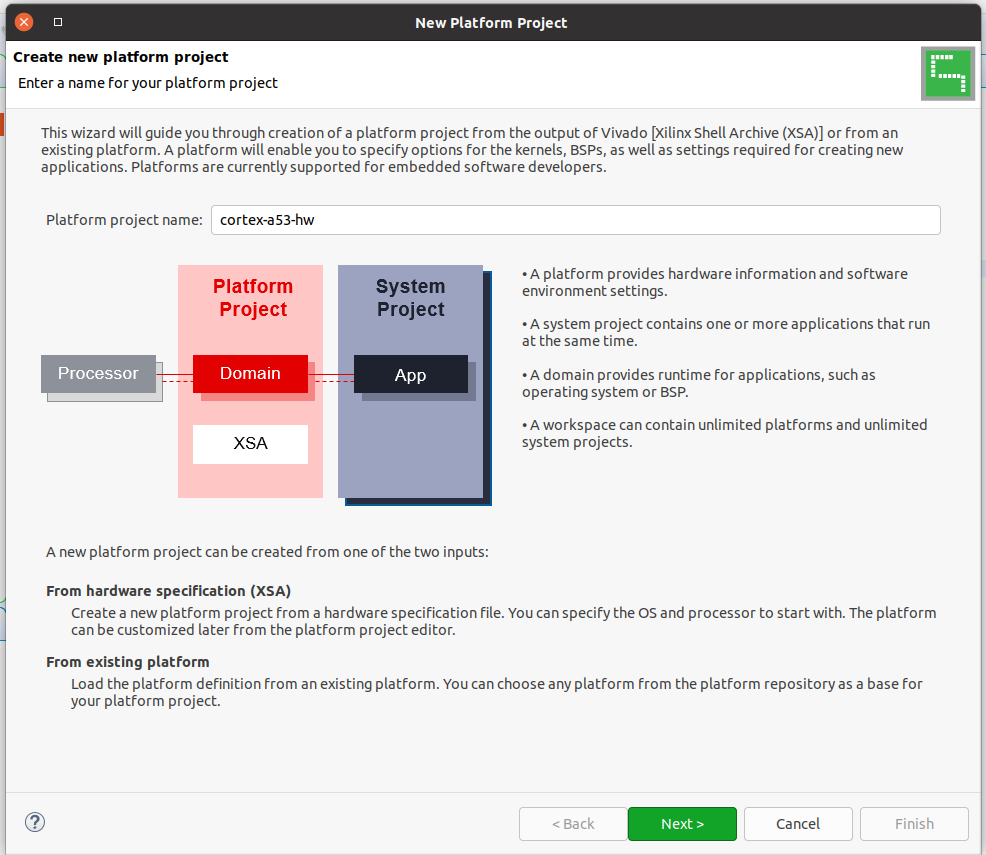Click the gray Processor box in diagram
Image resolution: width=986 pixels, height=855 pixels.
tap(98, 374)
